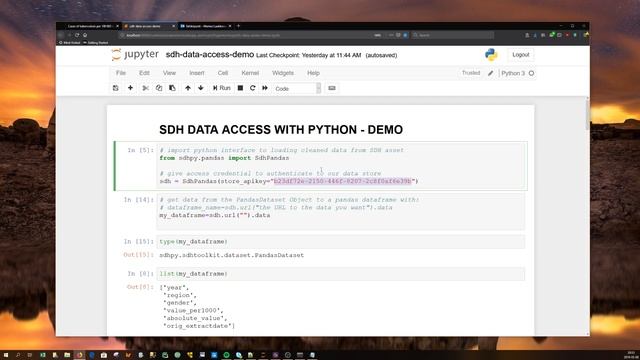This screenshot has width=640, height=360.
Task: Click the 'value_per1000' output line
Action: pyautogui.click(x=193, y=311)
